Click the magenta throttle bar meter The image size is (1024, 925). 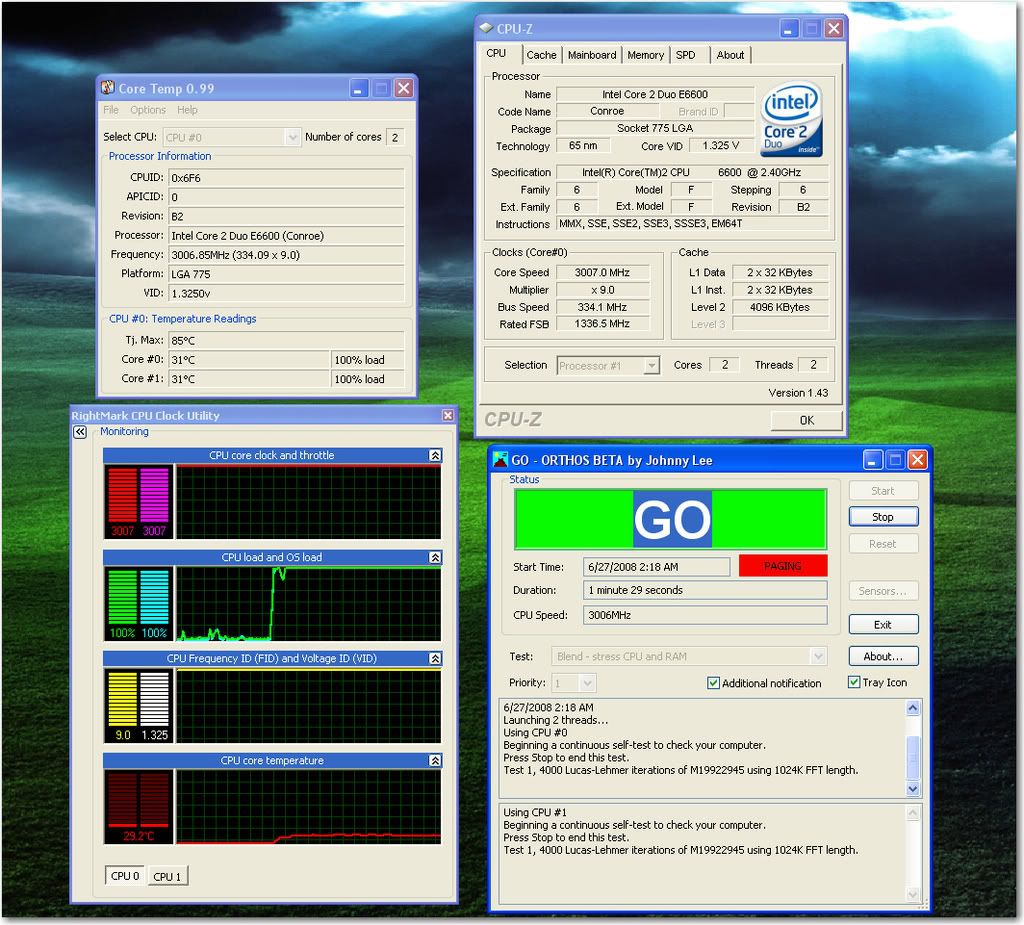tap(154, 495)
